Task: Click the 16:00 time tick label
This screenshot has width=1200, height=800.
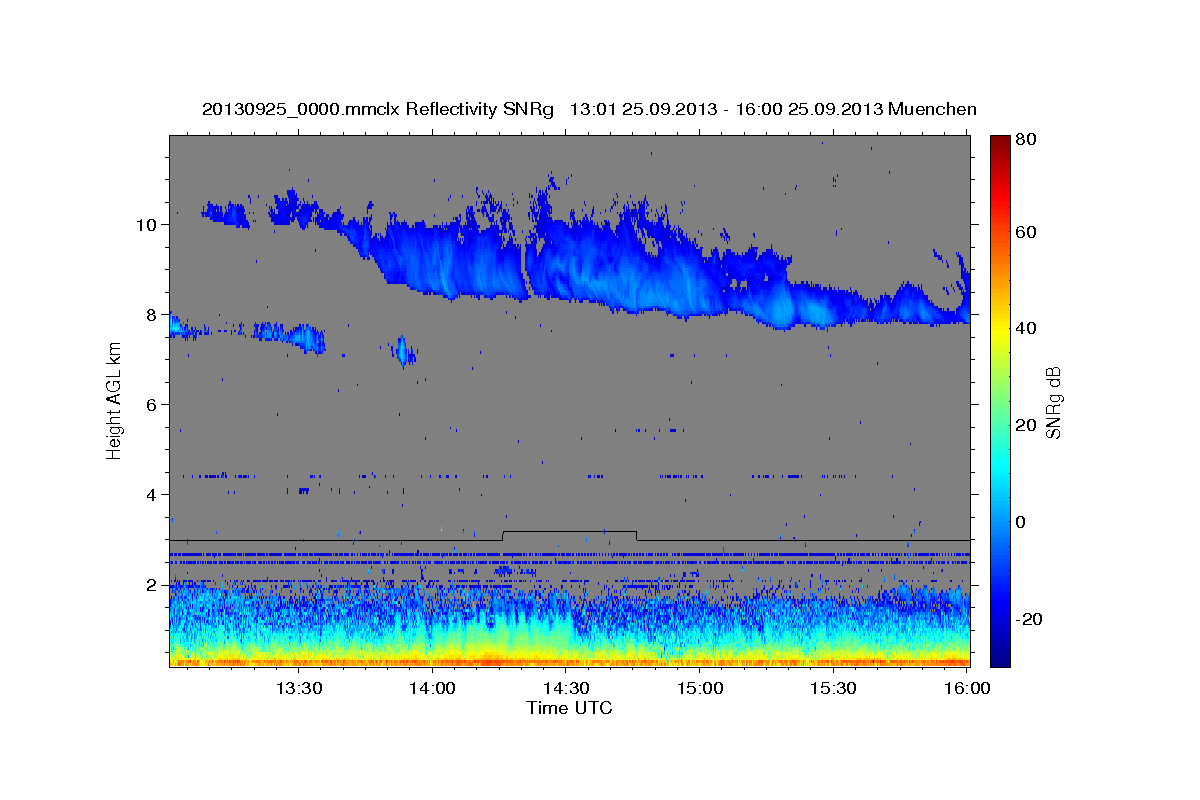Action: (x=967, y=688)
